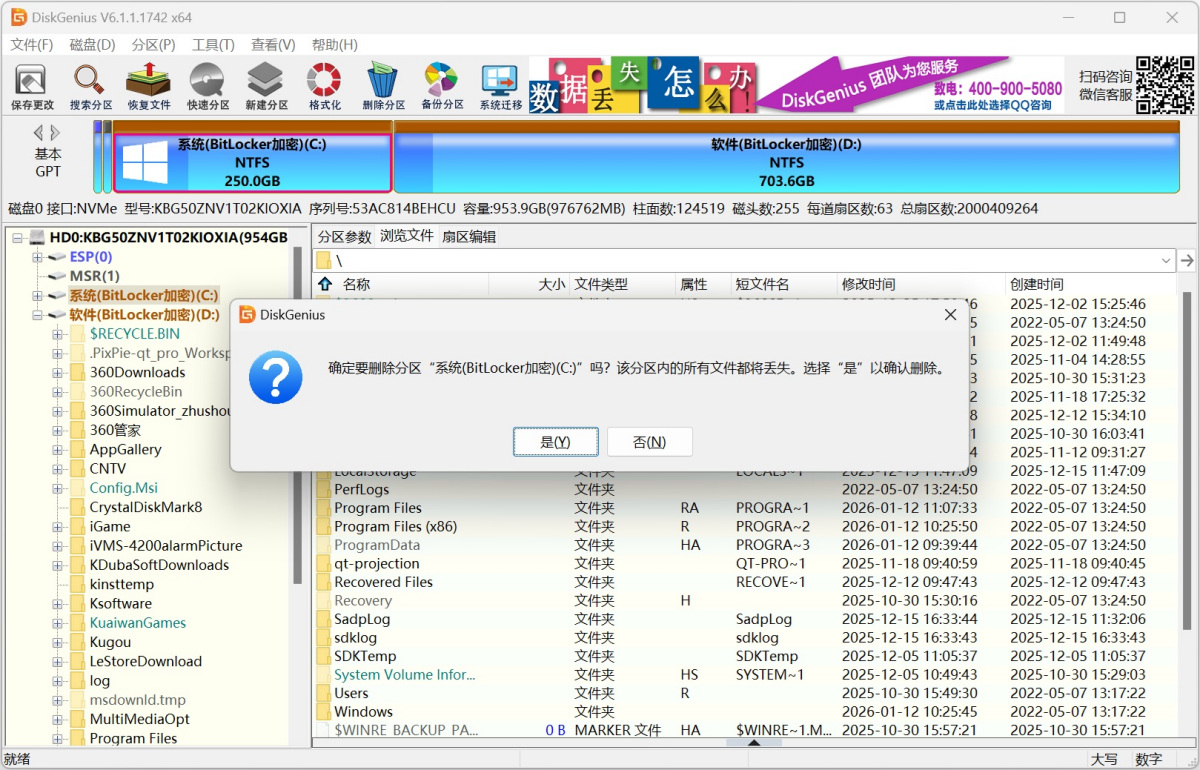Close the DiskGenius confirmation dialog
This screenshot has height=770, width=1200.
(x=950, y=315)
